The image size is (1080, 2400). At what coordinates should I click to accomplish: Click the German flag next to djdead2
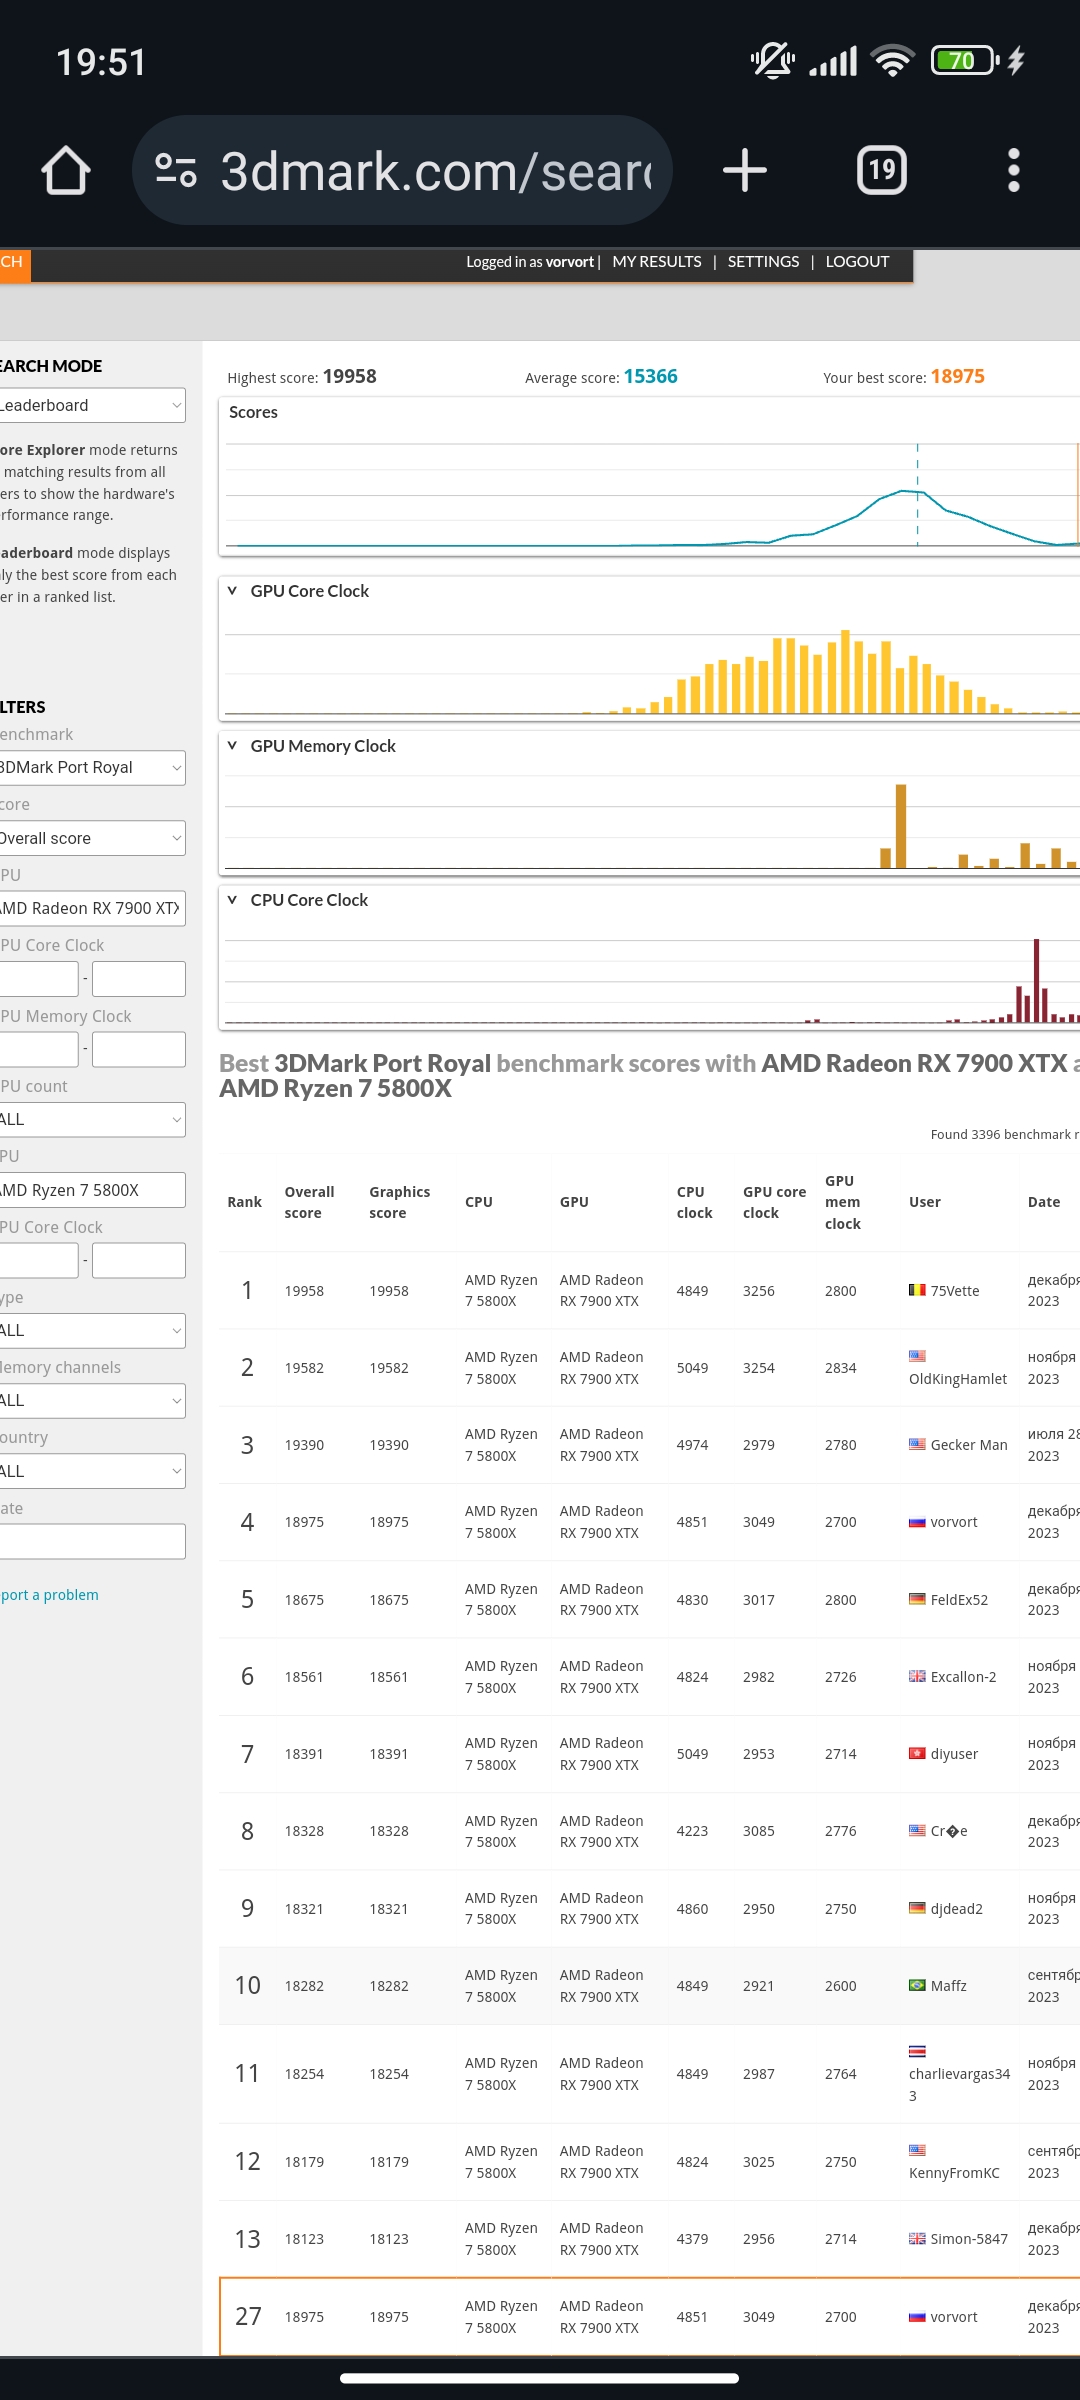tap(917, 1908)
